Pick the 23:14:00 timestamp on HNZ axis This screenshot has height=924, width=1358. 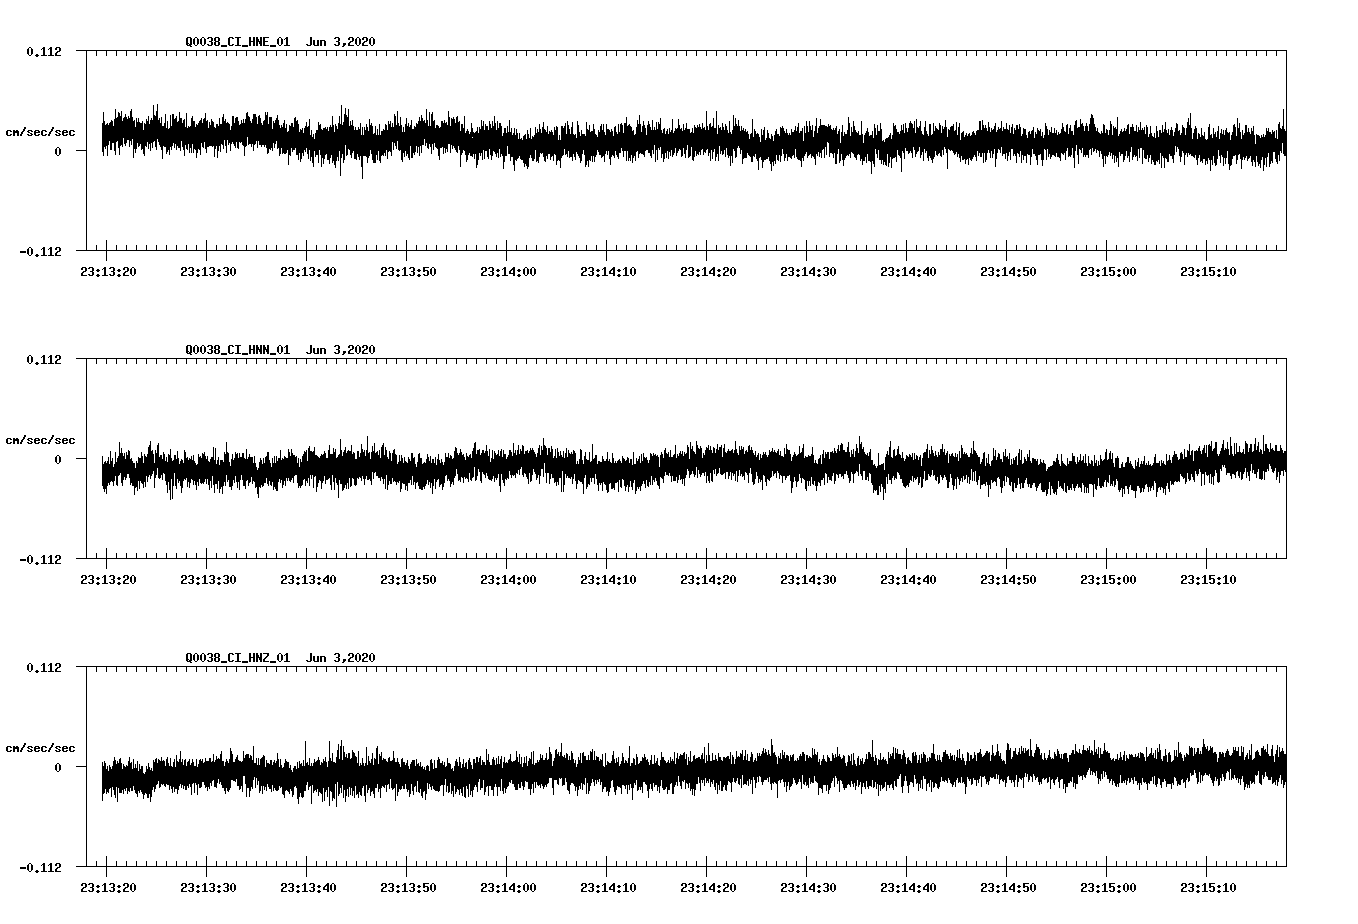pos(508,888)
